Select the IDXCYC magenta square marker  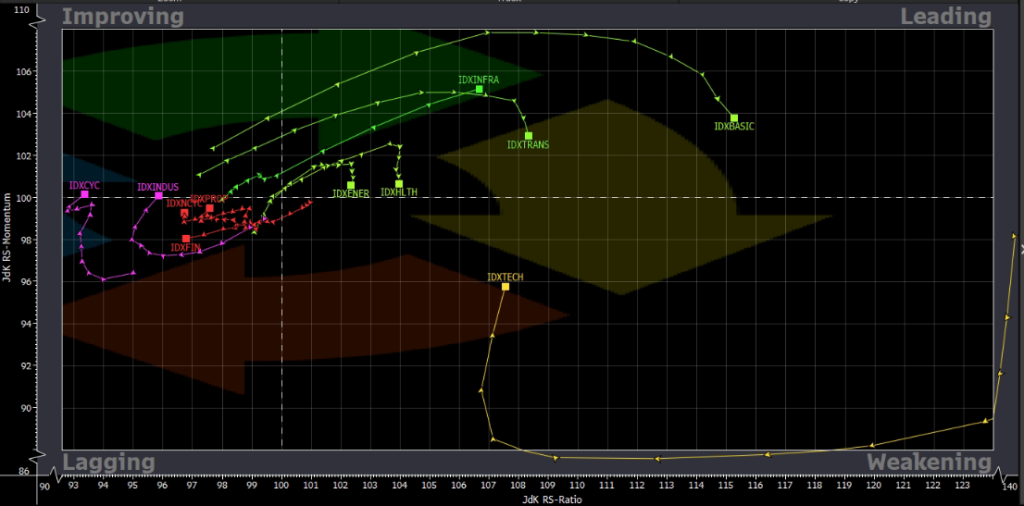[x=85, y=195]
